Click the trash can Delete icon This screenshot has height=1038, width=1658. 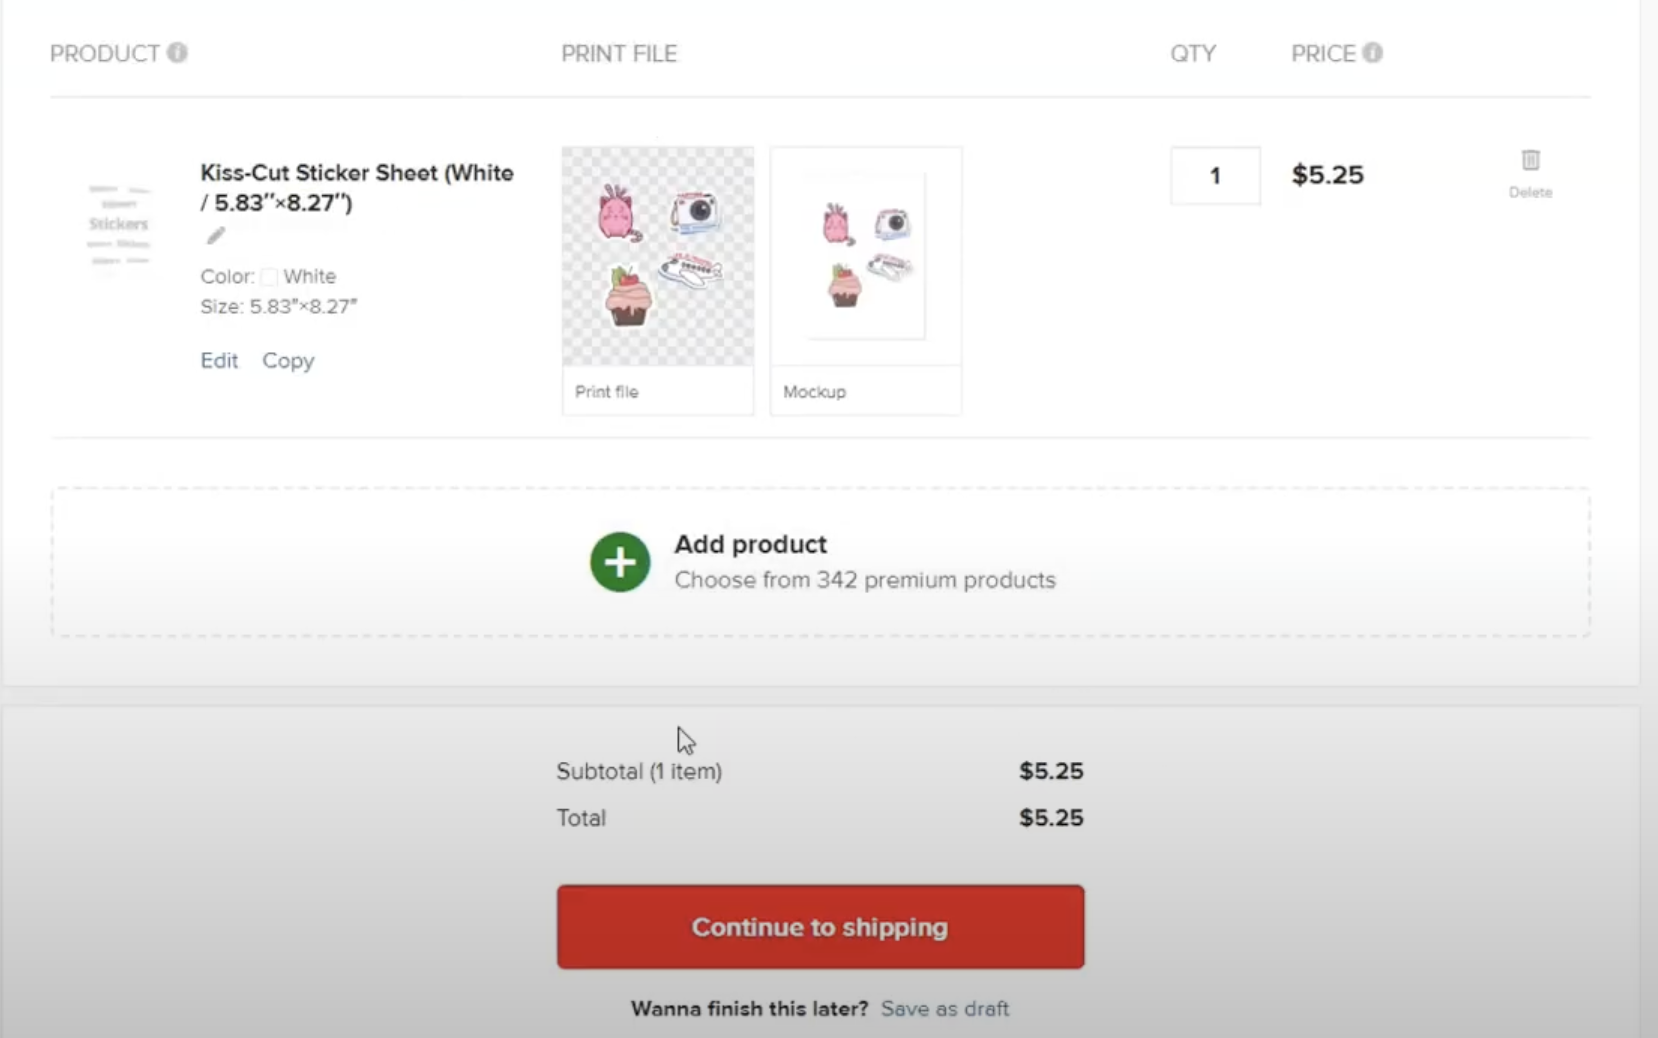click(x=1530, y=161)
